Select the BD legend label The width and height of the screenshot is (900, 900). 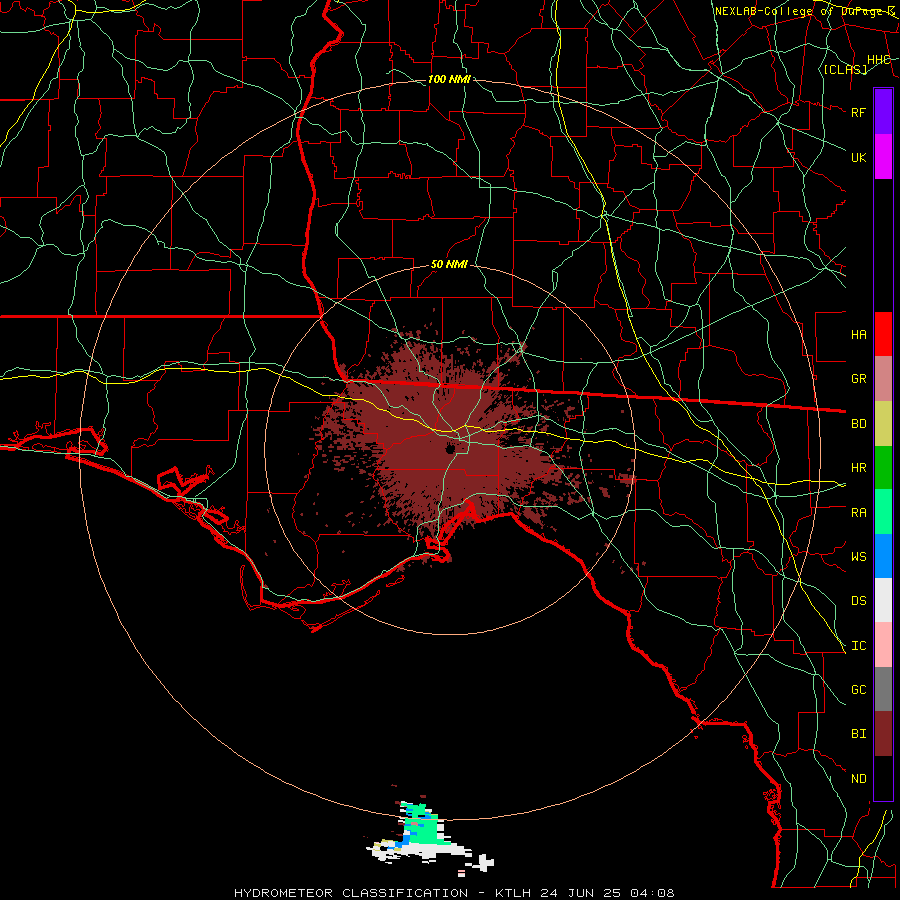coord(859,424)
